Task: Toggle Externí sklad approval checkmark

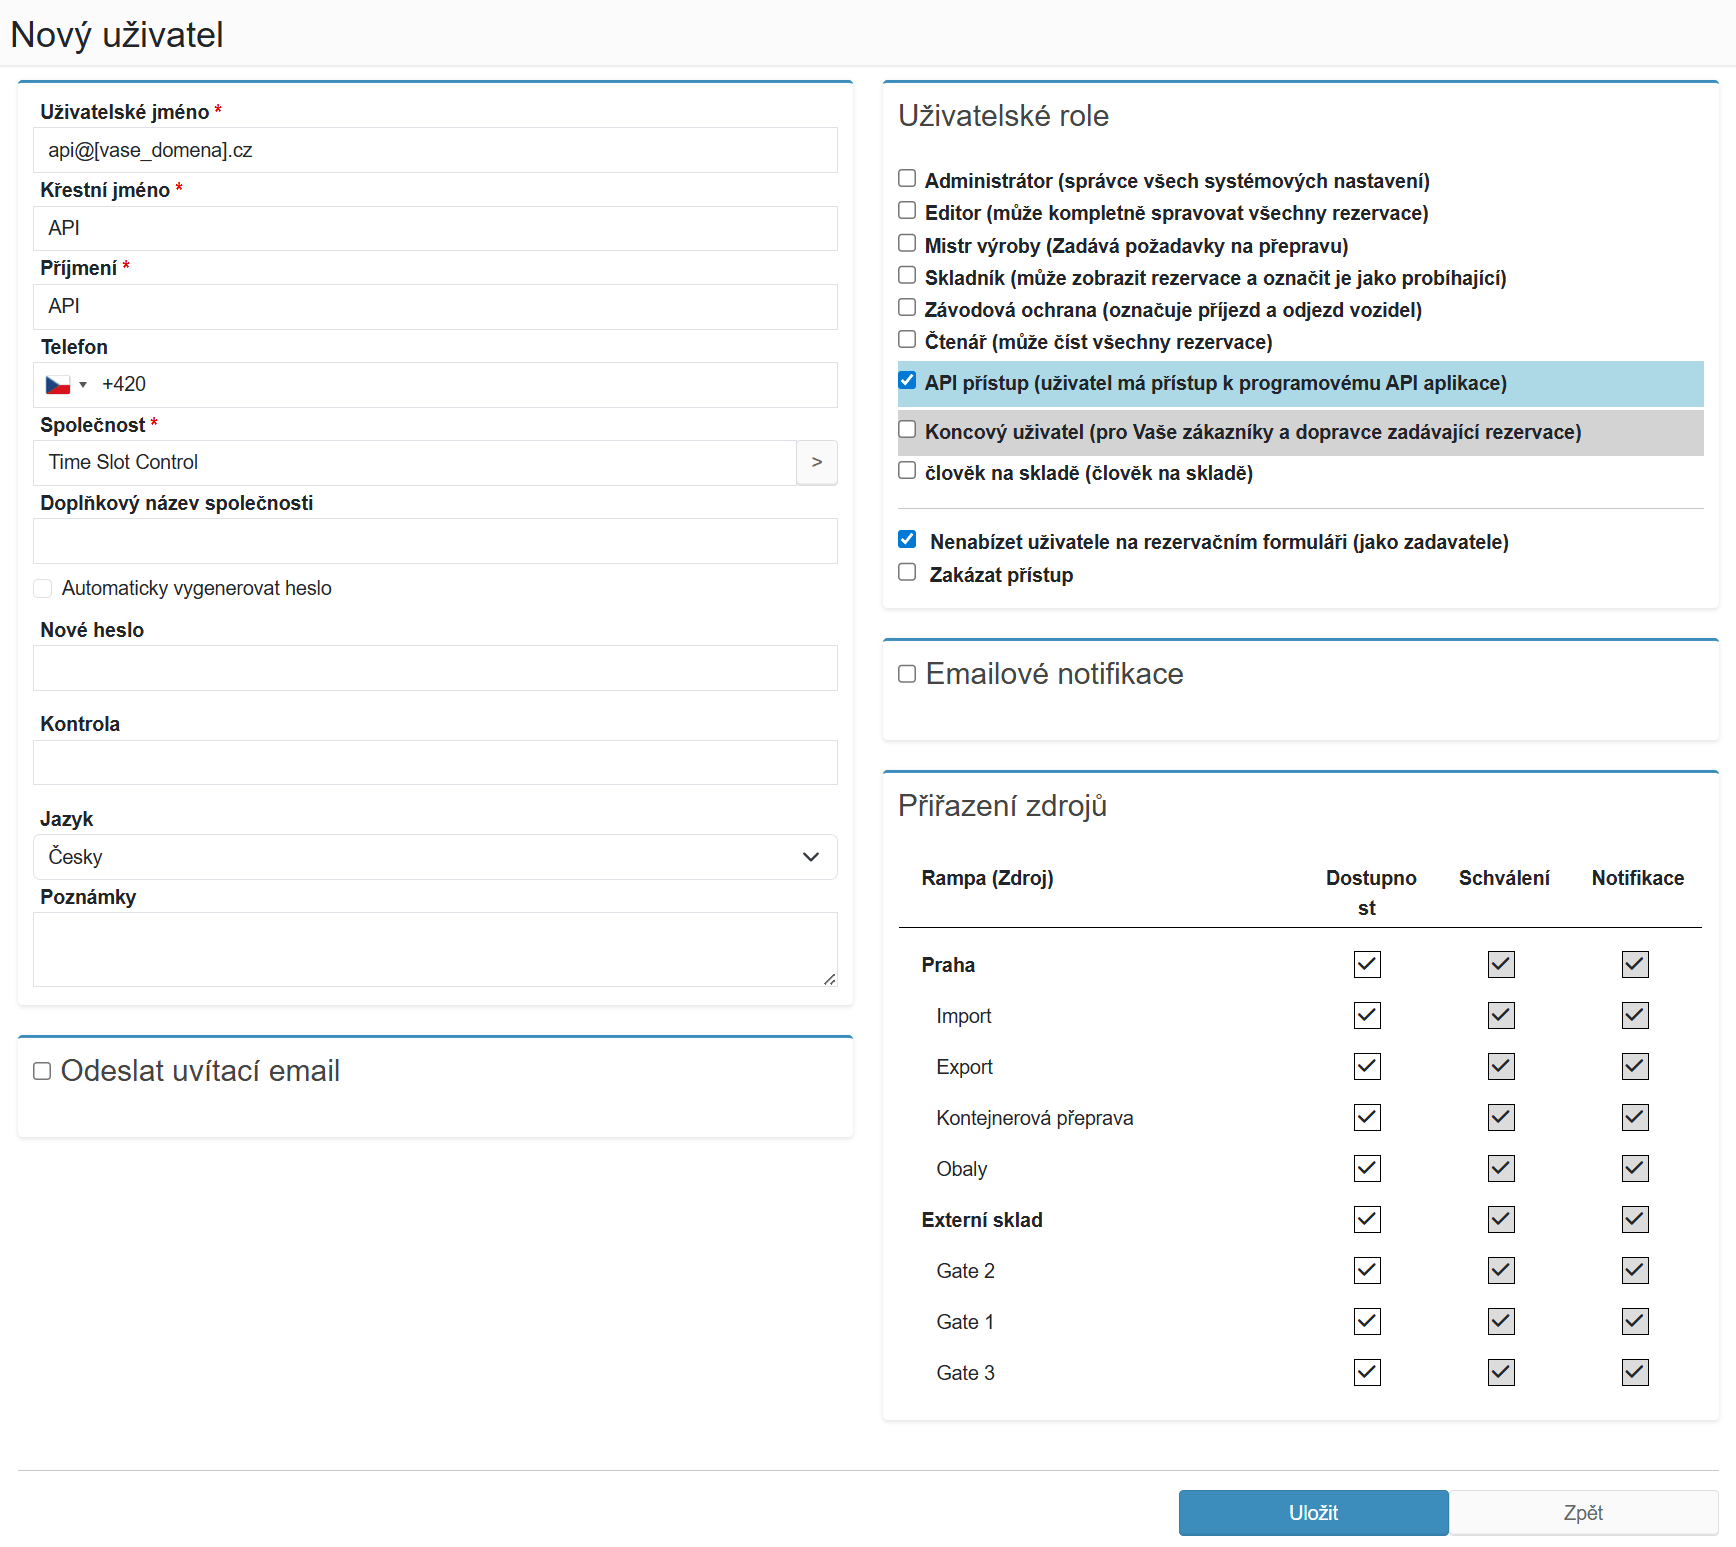Action: [1501, 1219]
